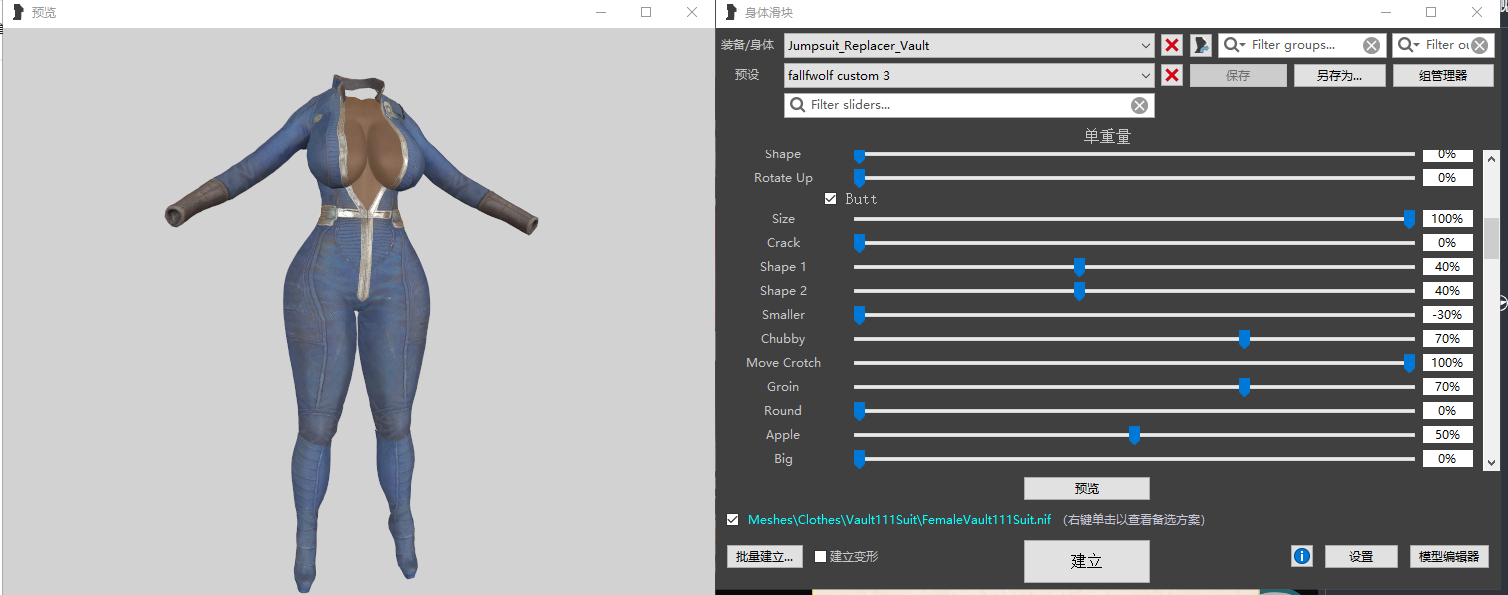Viewport: 1508px width, 595px height.
Task: Click the Filter groups search magnifier icon
Action: 1234,45
